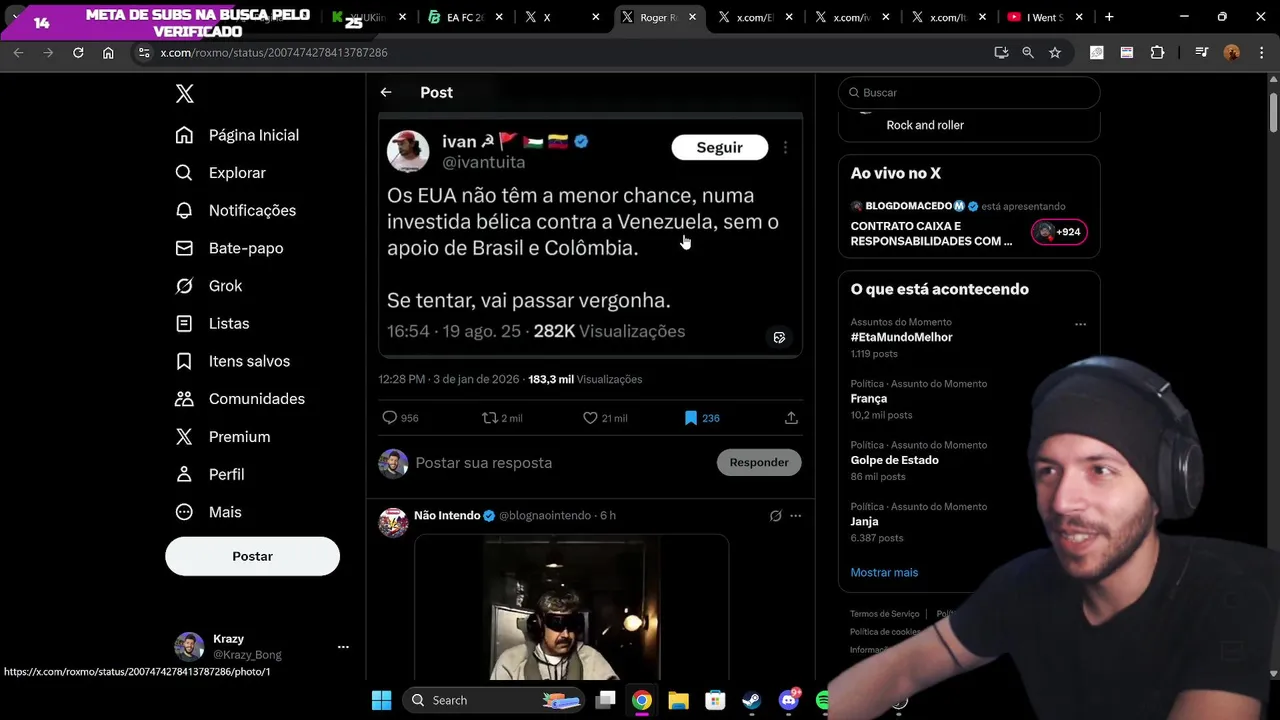Open File Explorer from the taskbar

(678, 700)
